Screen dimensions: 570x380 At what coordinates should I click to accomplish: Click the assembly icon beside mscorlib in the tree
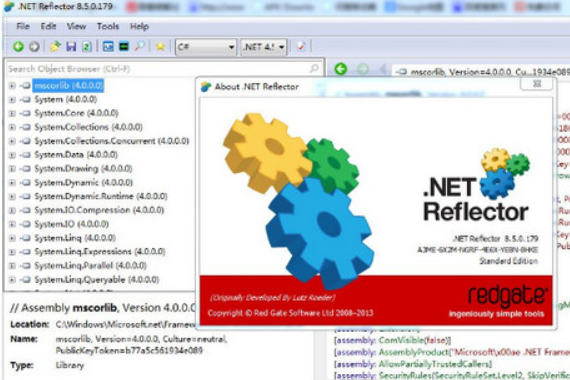point(25,86)
